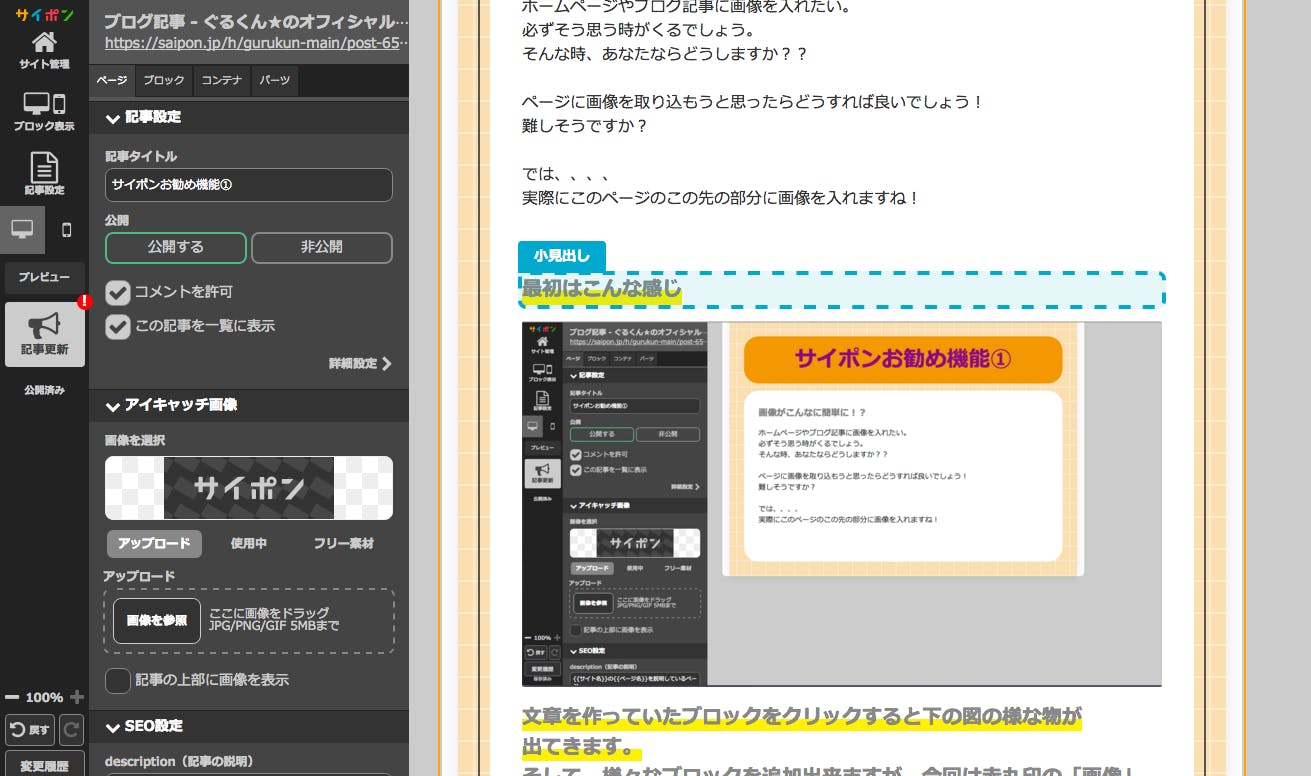Click 戻す undo button
Image resolution: width=1311 pixels, height=776 pixels.
(x=30, y=730)
